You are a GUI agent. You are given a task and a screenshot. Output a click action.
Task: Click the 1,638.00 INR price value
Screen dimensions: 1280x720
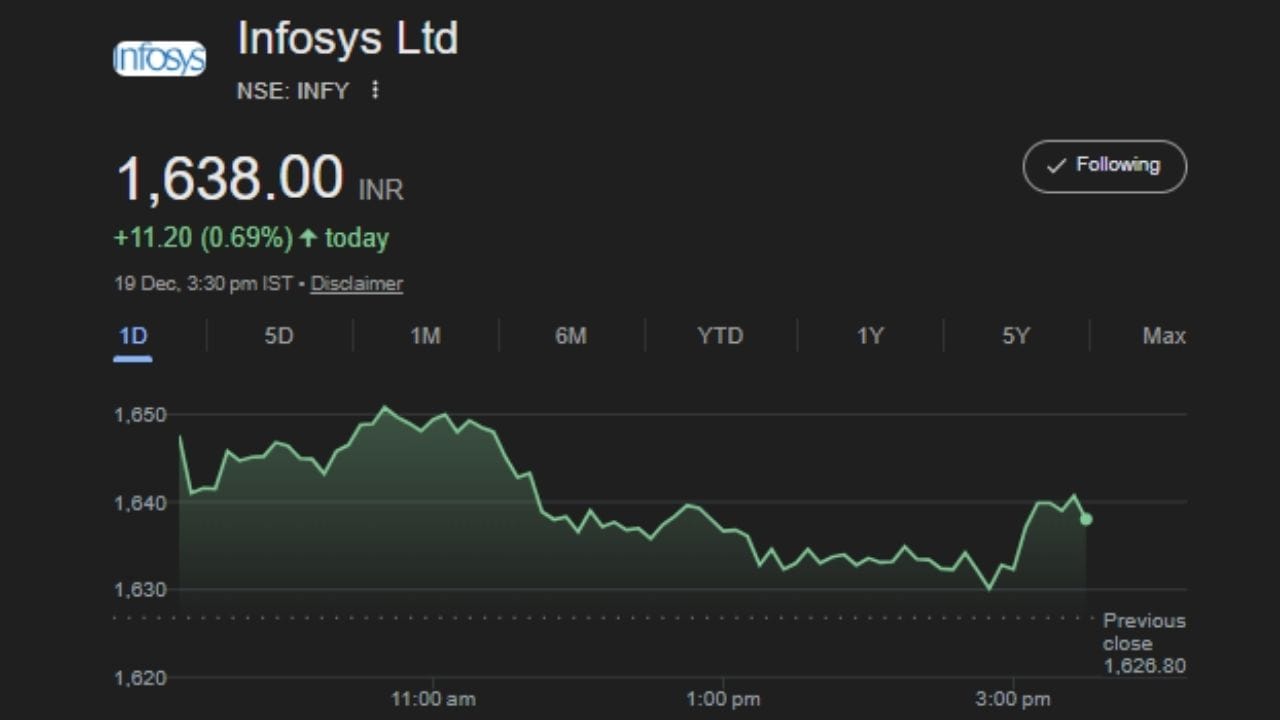click(x=231, y=179)
